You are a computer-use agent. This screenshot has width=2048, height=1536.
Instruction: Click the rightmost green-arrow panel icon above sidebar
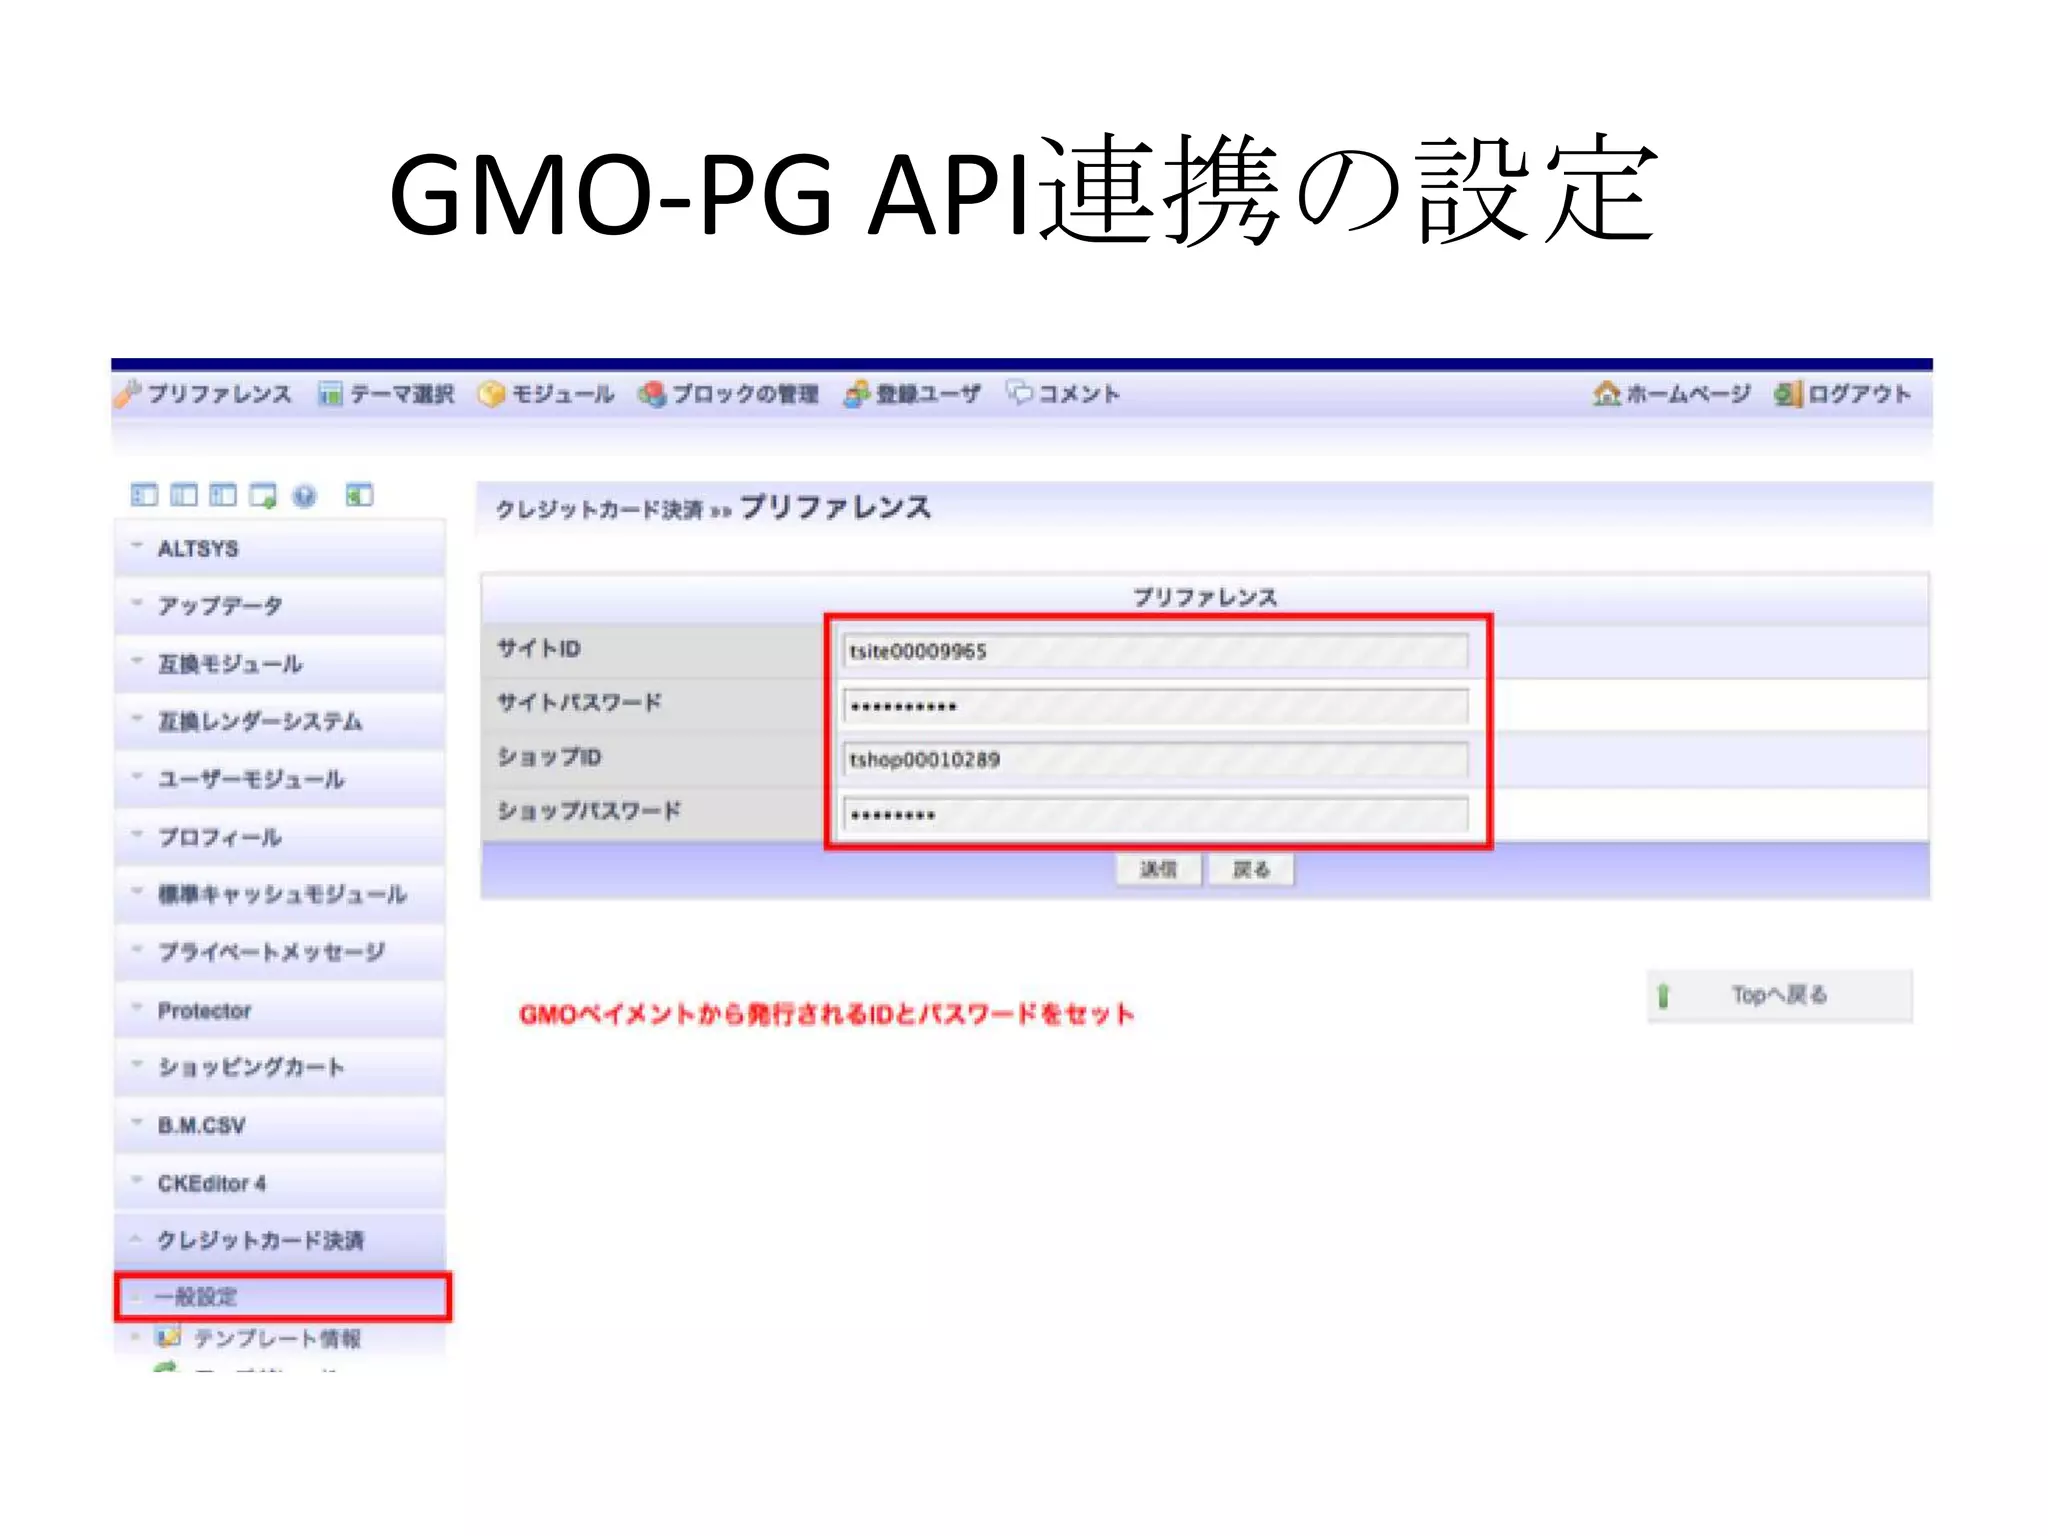(x=359, y=495)
